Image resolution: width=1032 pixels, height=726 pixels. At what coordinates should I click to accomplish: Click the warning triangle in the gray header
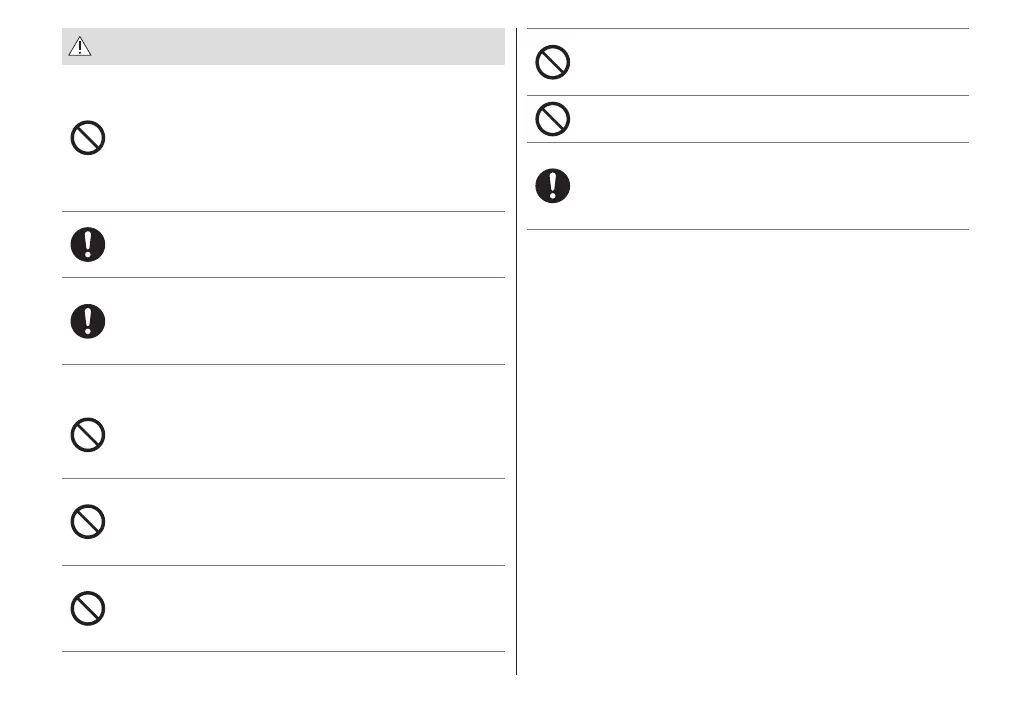[x=79, y=47]
